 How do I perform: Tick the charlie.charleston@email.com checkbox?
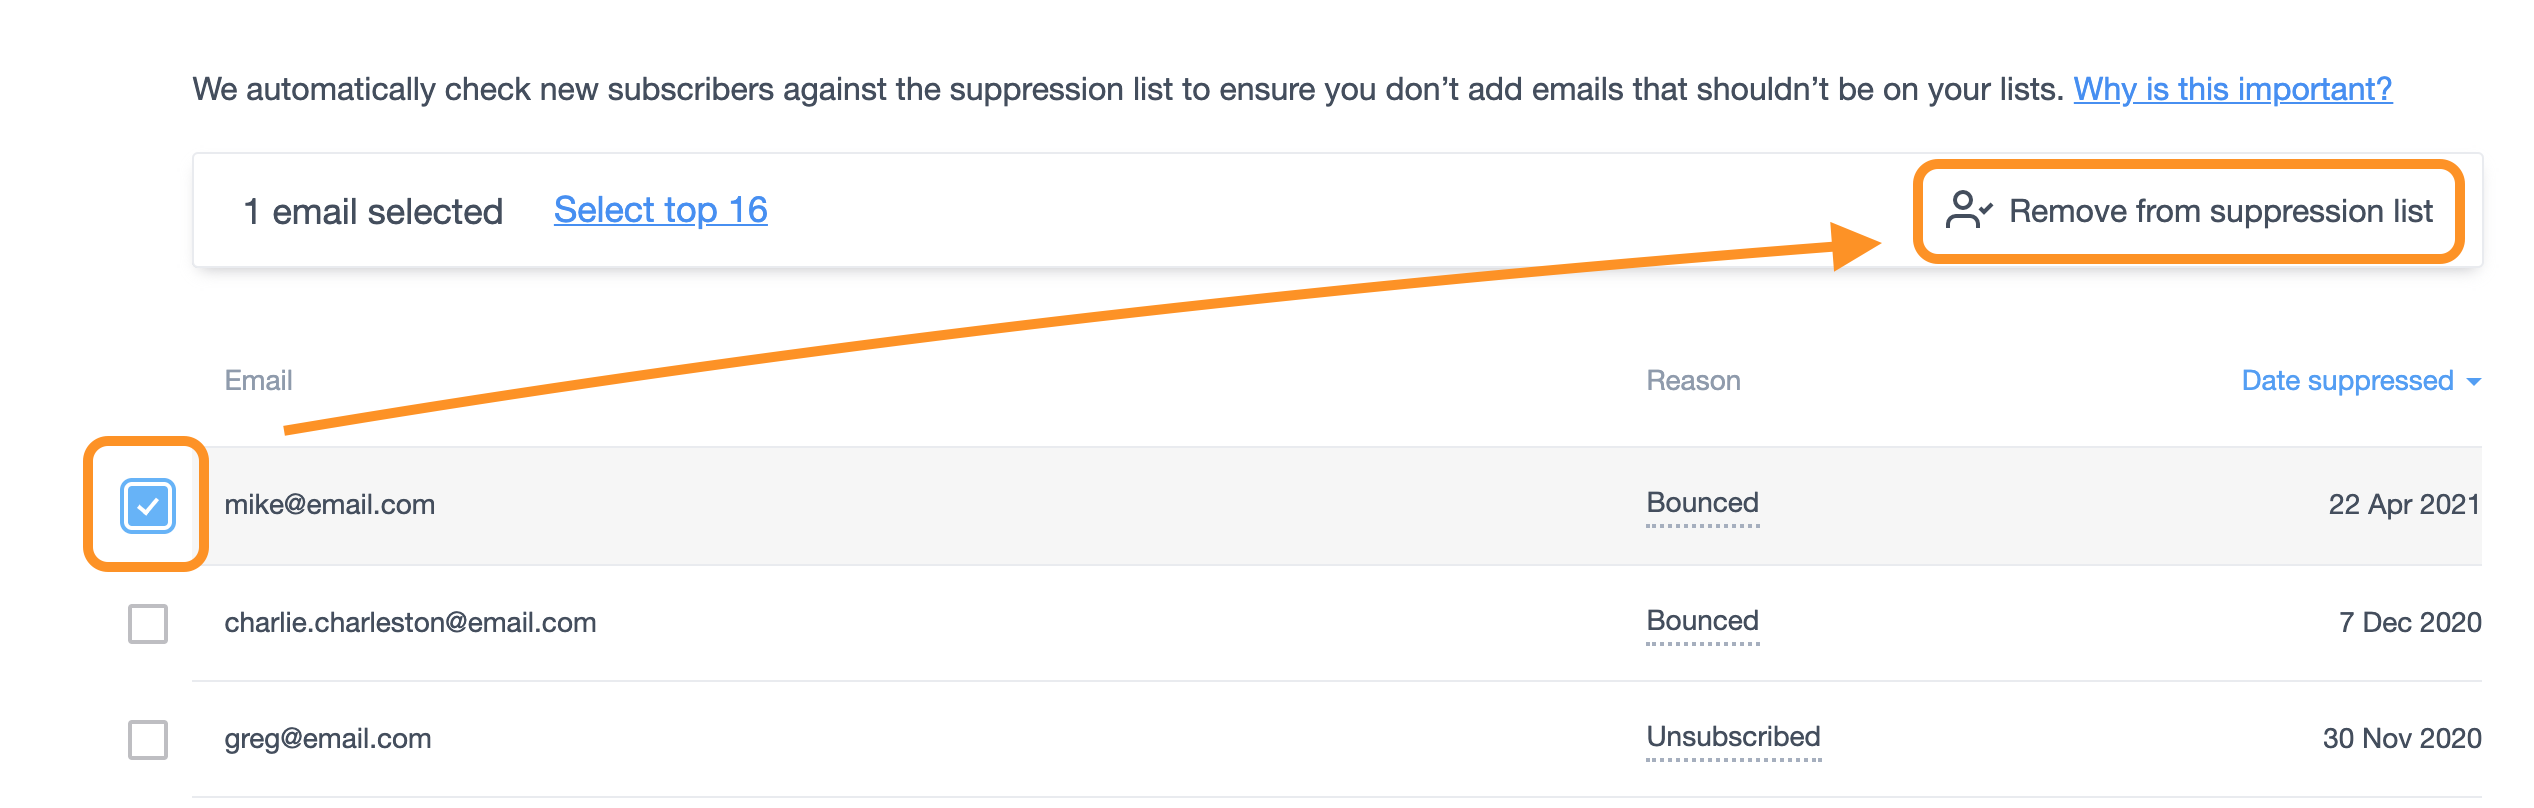pyautogui.click(x=148, y=624)
